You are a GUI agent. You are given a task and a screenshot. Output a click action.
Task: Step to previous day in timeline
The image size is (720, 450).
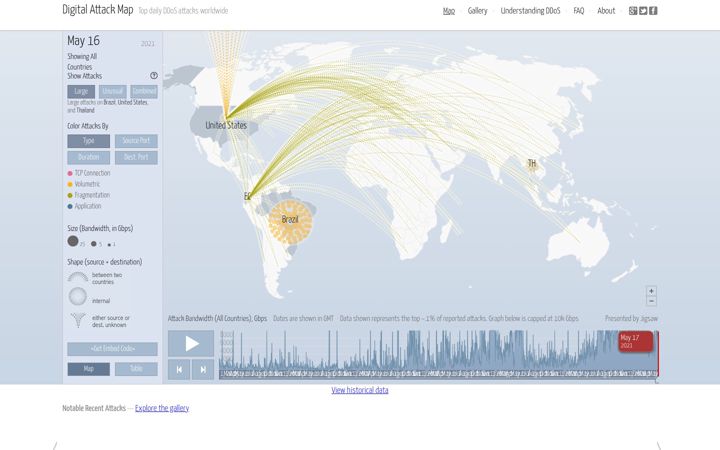(179, 370)
